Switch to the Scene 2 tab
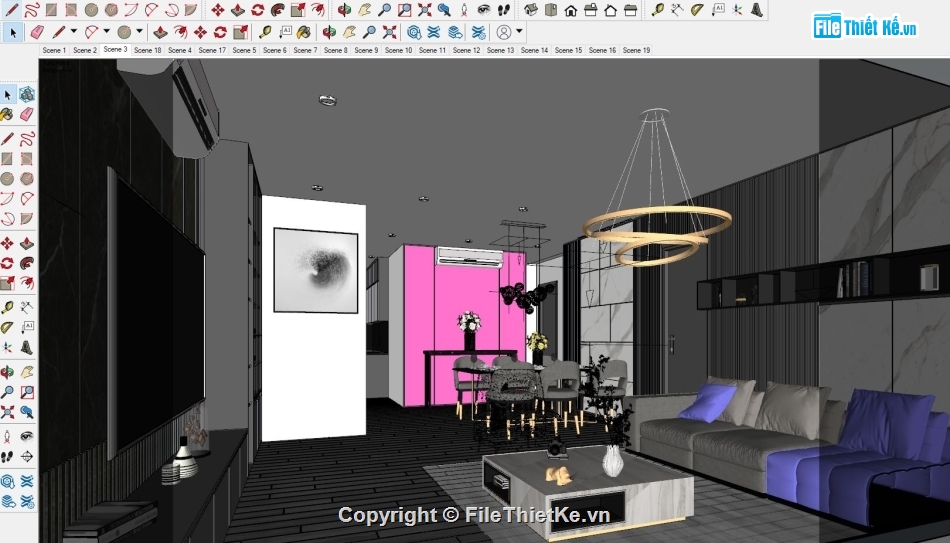950x543 pixels. 85,50
